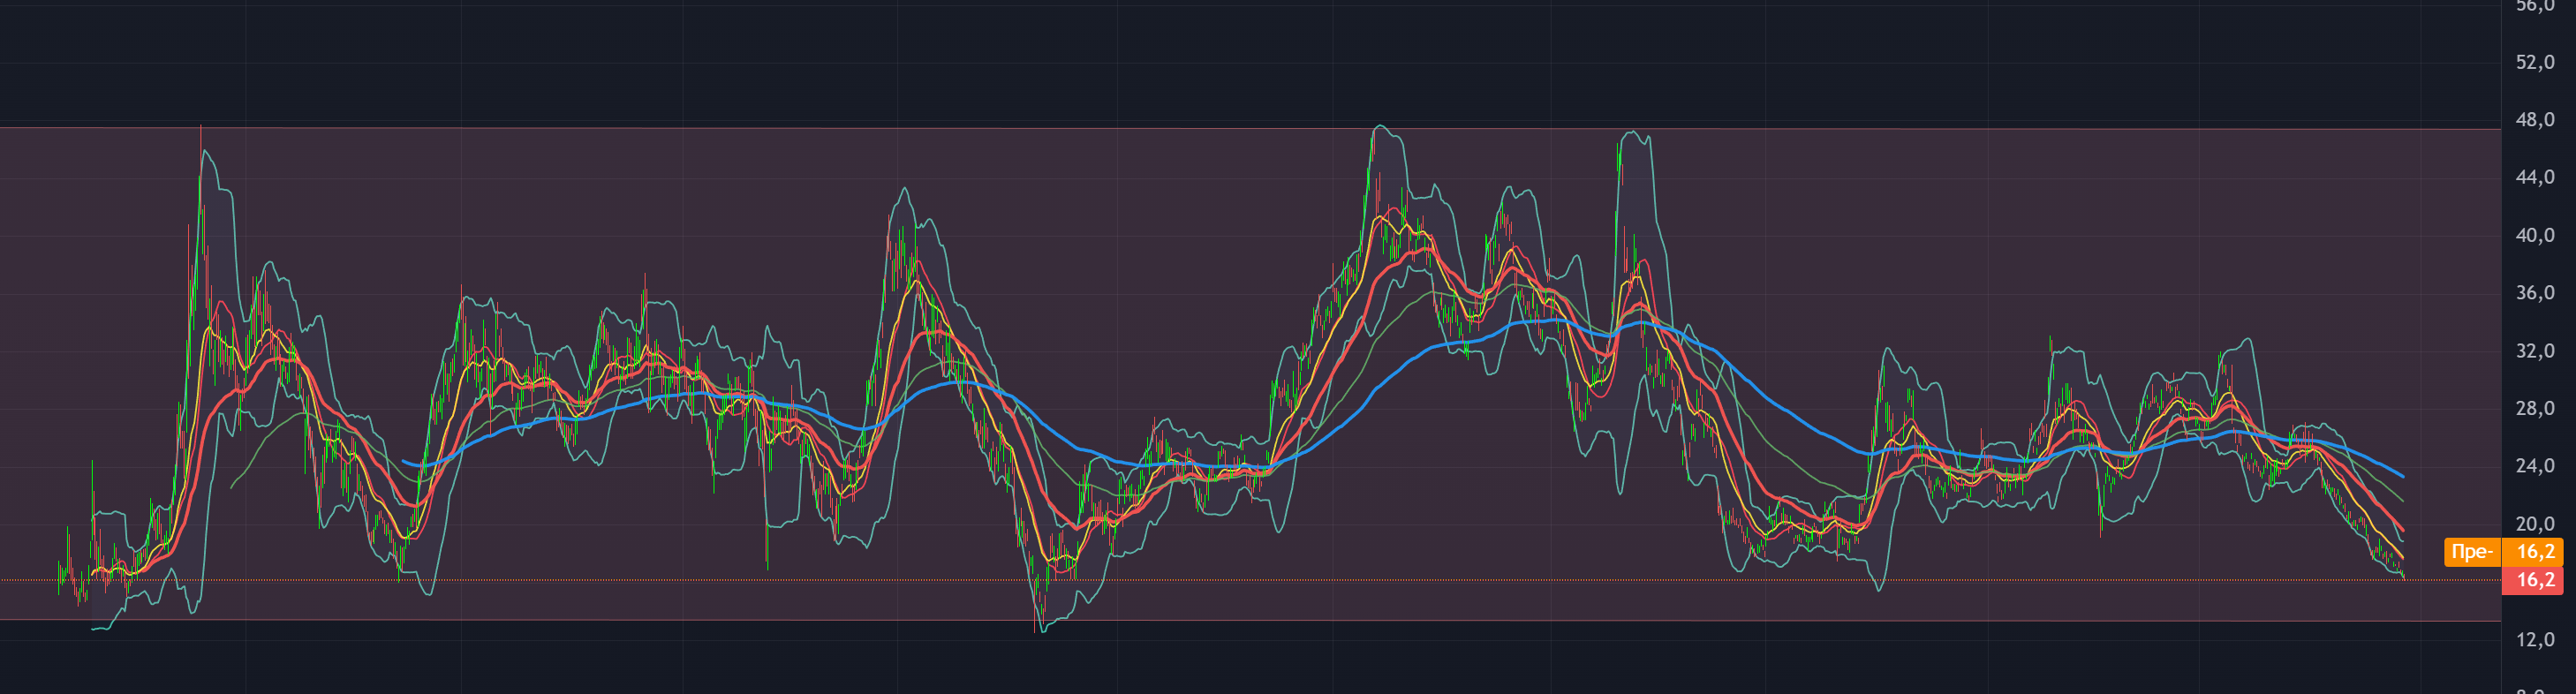Click left starting point of blue moving average

[x=404, y=462]
